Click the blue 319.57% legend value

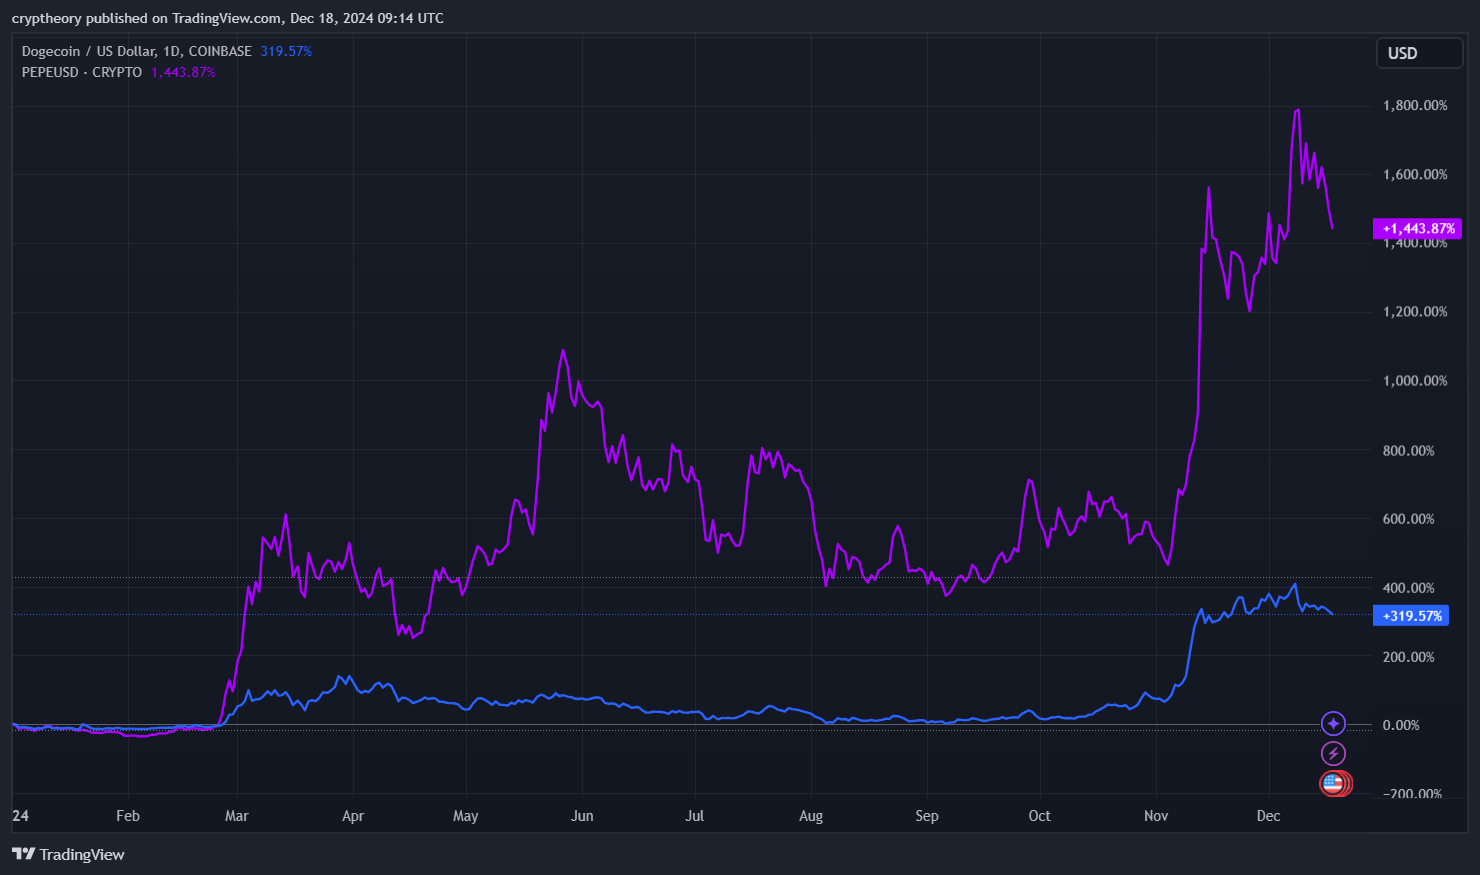coord(286,51)
